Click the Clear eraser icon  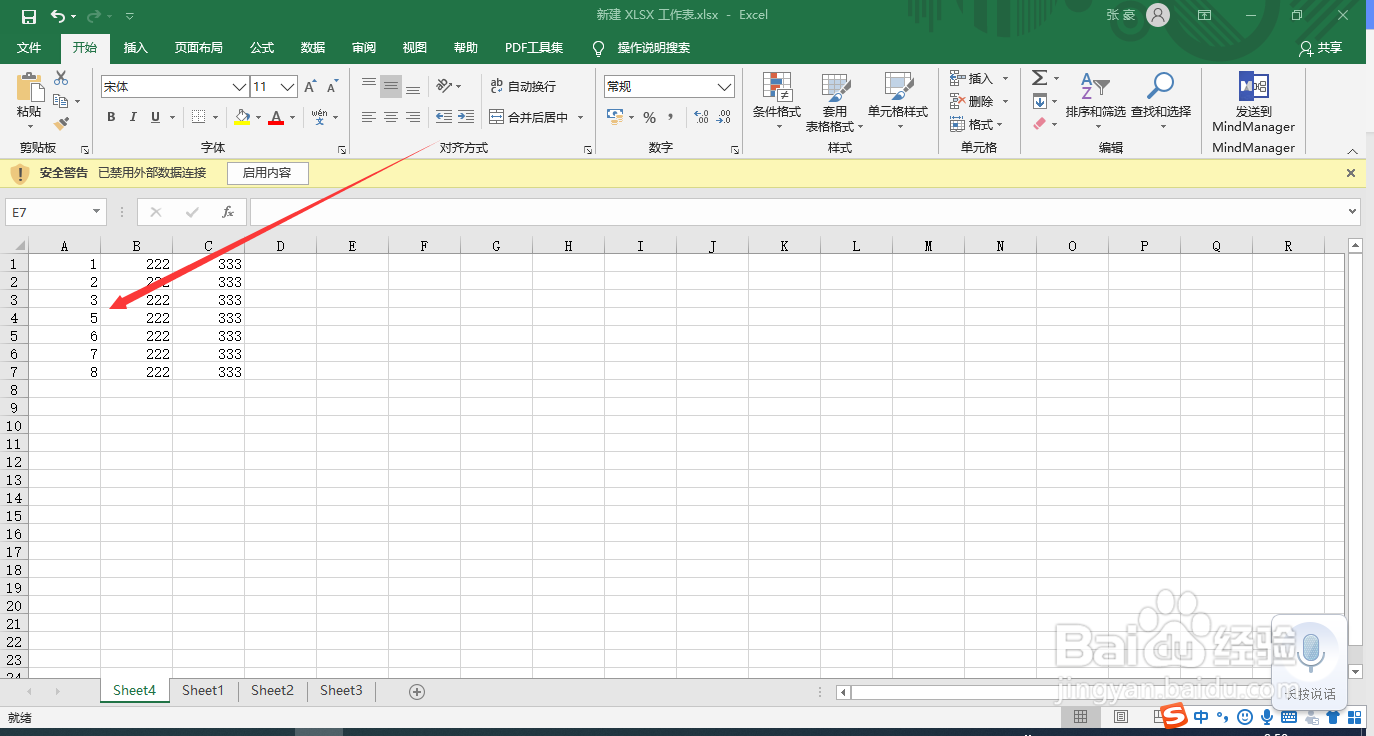1039,124
